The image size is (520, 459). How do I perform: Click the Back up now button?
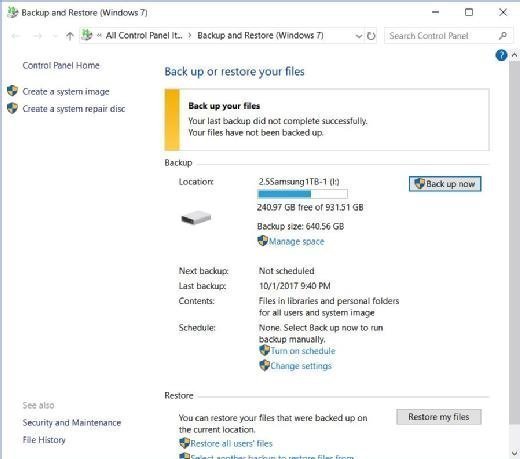(445, 184)
